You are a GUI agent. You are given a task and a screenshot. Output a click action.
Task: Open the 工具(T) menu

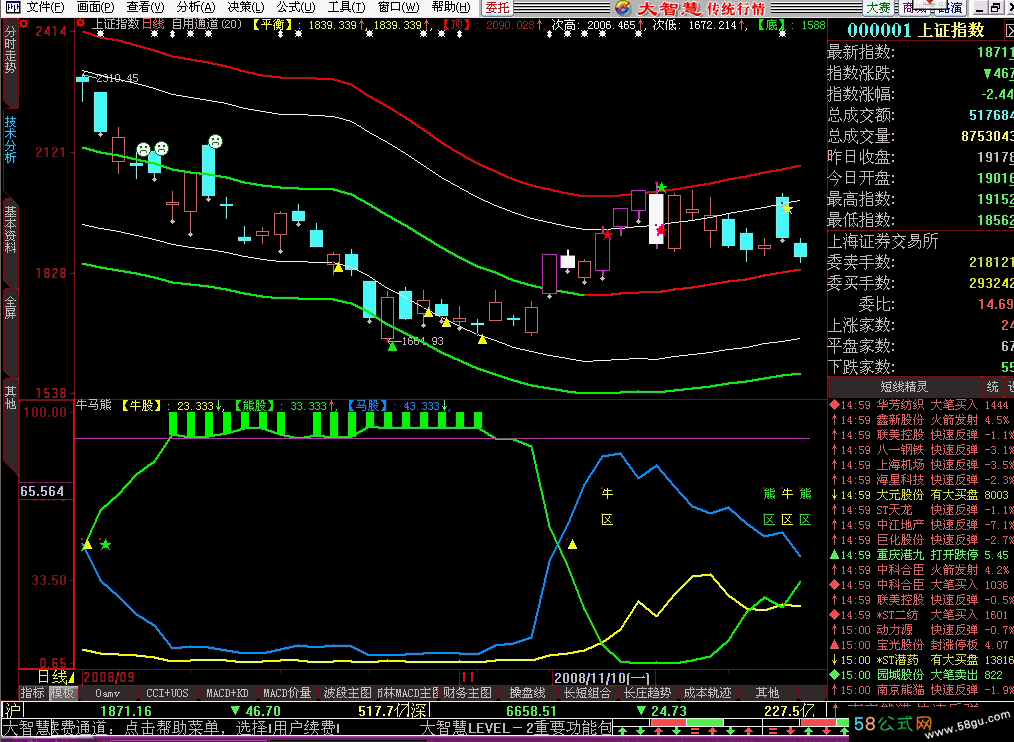tap(346, 8)
